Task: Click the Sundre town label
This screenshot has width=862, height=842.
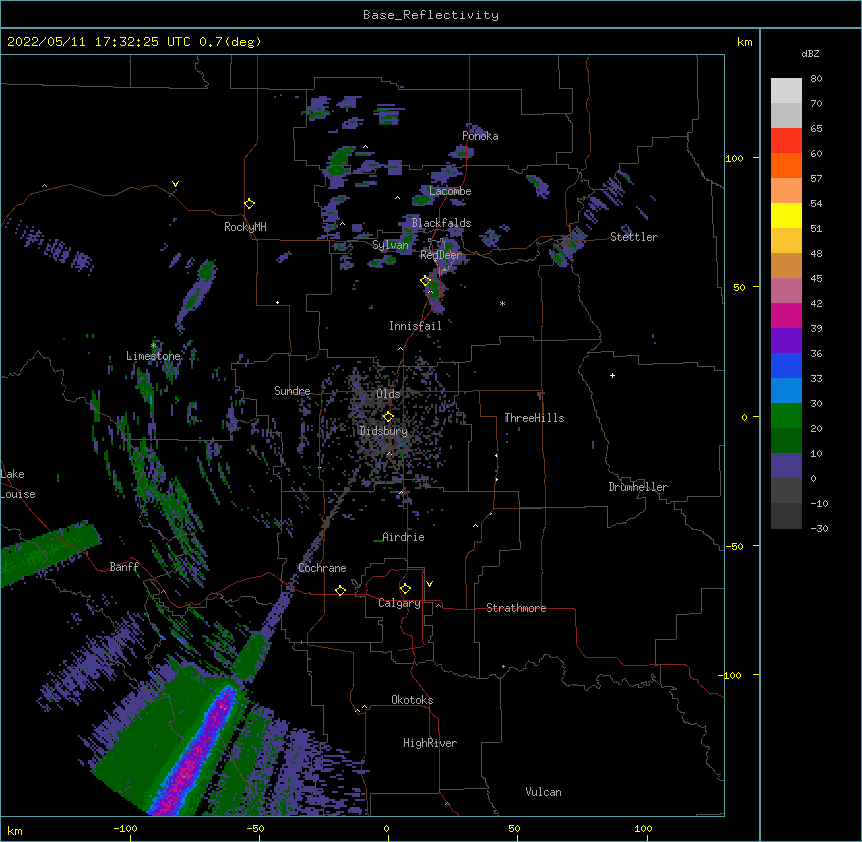Action: pyautogui.click(x=292, y=391)
